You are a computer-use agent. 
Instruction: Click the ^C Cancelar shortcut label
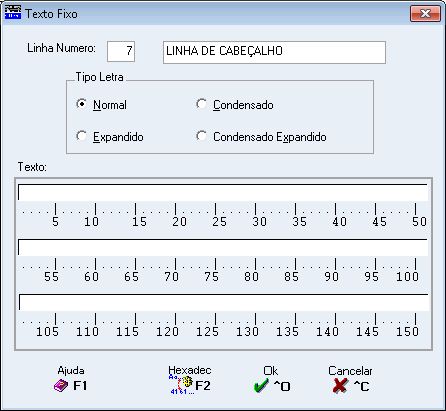coord(361,386)
